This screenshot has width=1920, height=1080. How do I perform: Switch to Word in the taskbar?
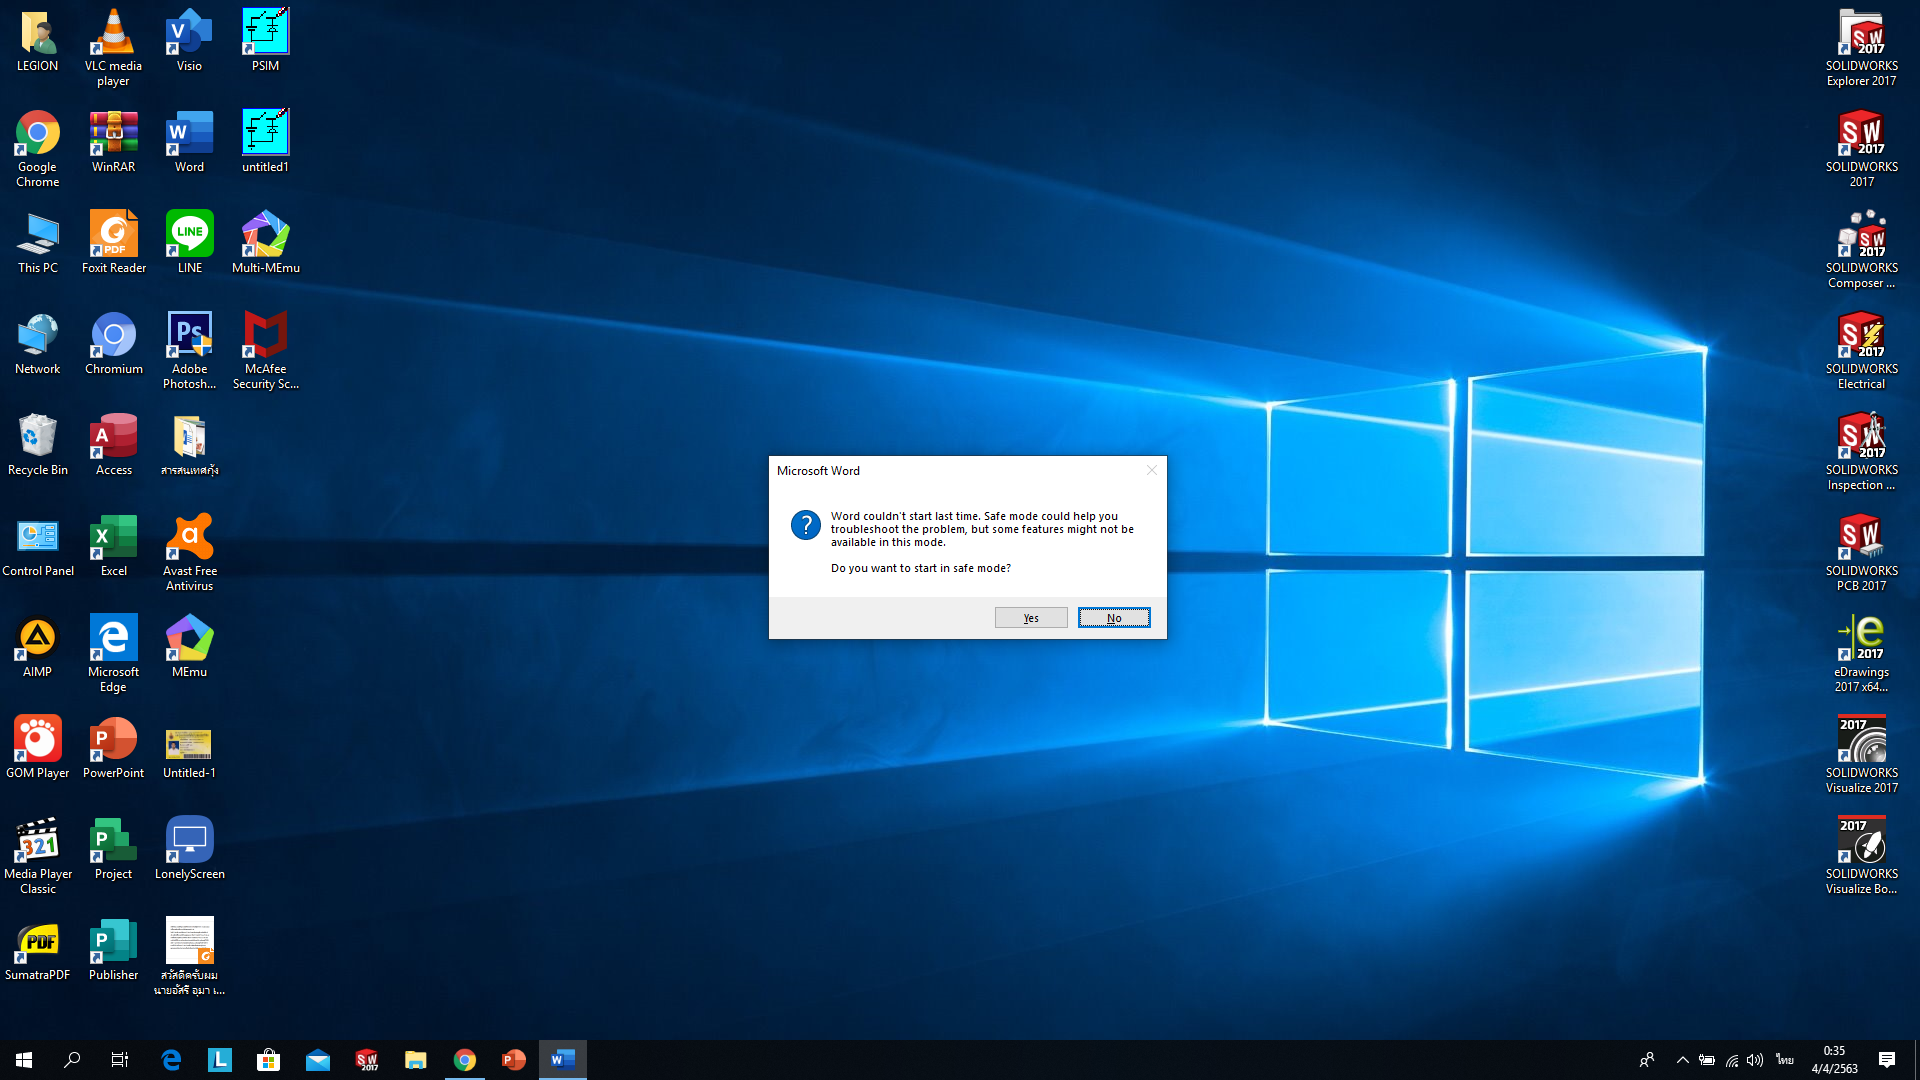tap(563, 1060)
